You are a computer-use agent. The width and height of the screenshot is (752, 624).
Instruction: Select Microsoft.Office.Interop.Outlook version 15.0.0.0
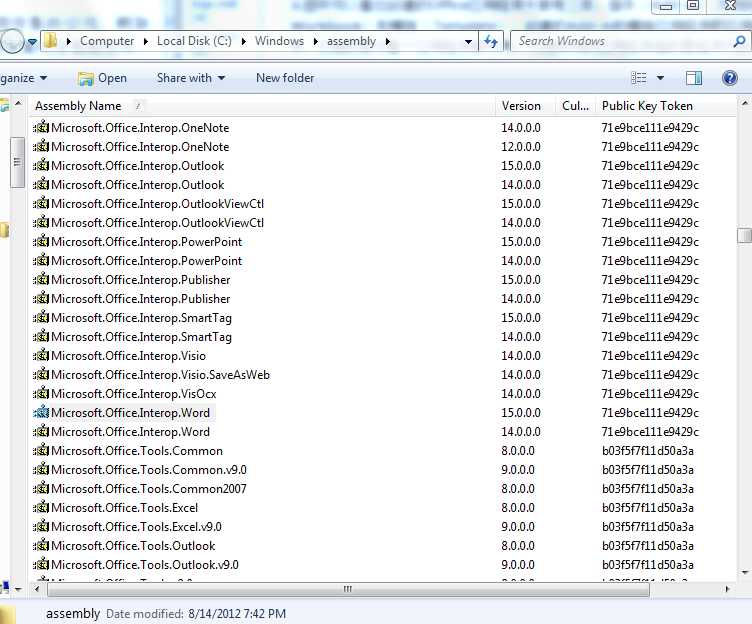pos(138,165)
